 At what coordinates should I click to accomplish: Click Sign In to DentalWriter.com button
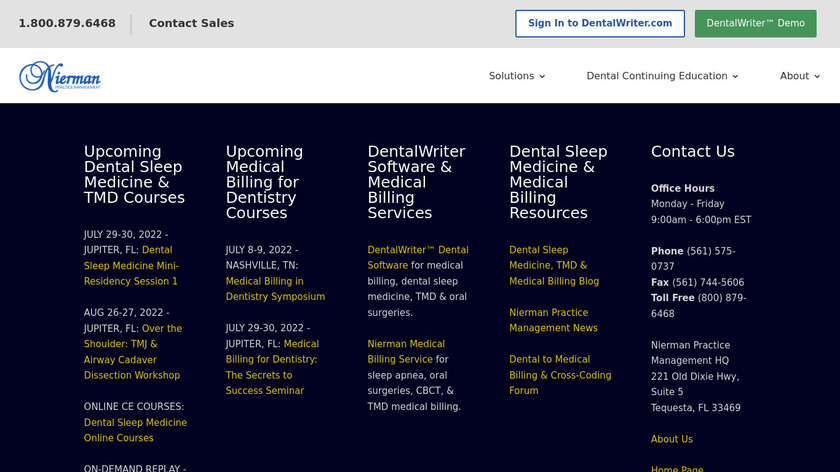pos(600,24)
